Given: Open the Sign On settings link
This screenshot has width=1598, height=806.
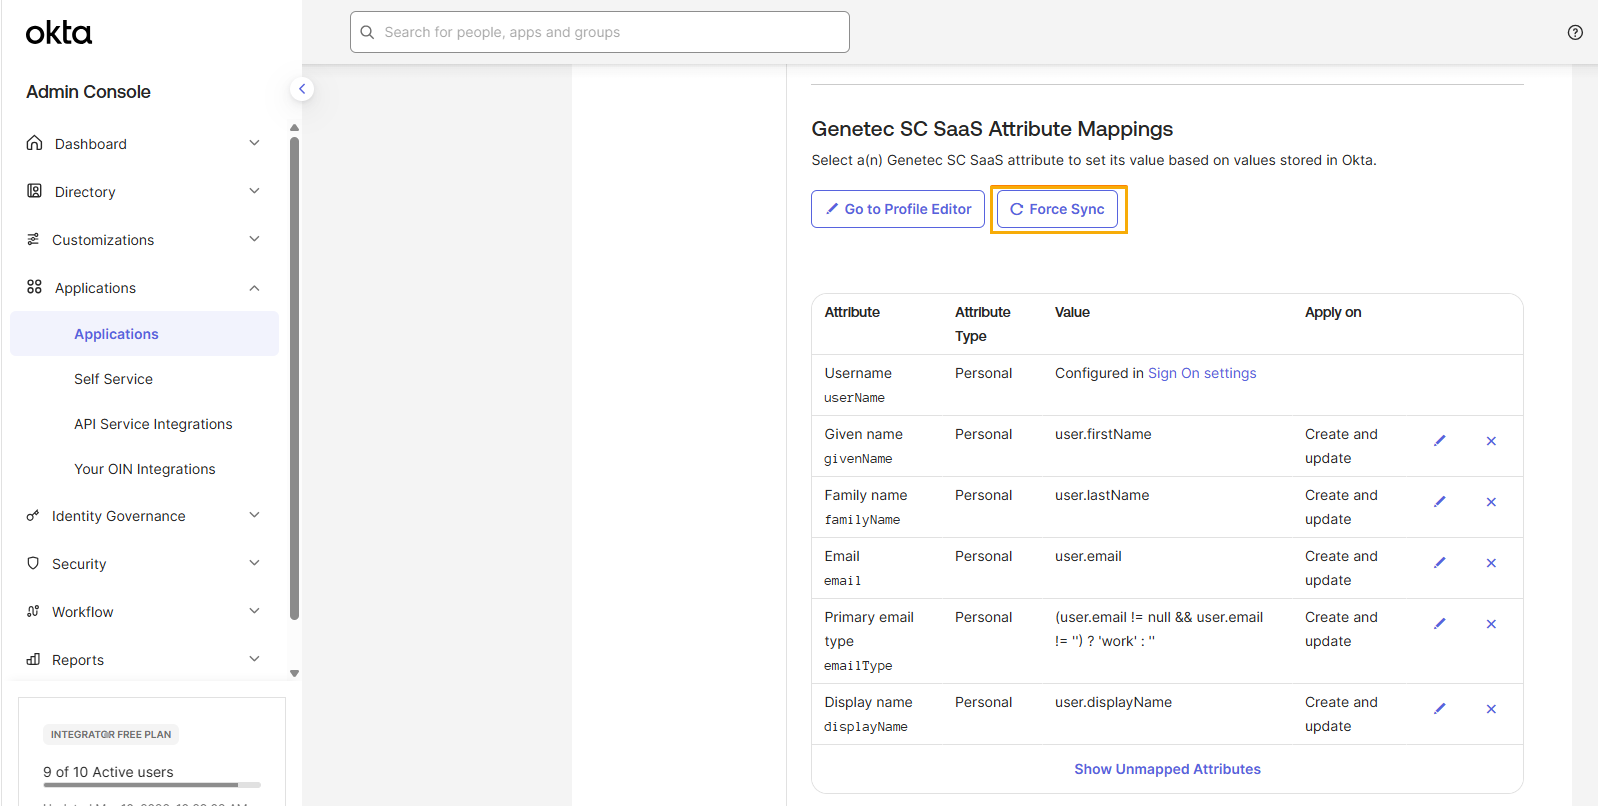Looking at the screenshot, I should click(1202, 373).
